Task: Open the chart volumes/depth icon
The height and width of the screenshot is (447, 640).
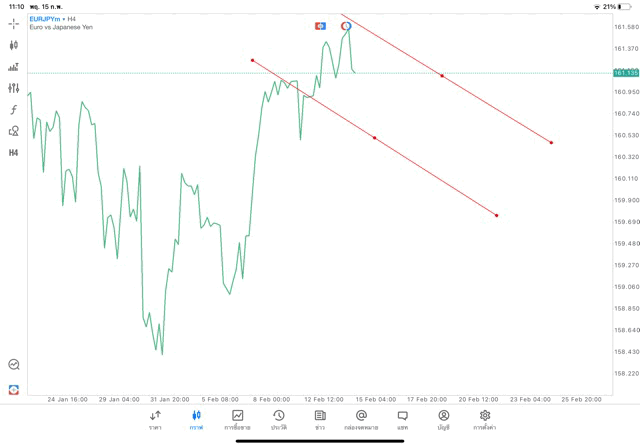Action: [x=14, y=67]
